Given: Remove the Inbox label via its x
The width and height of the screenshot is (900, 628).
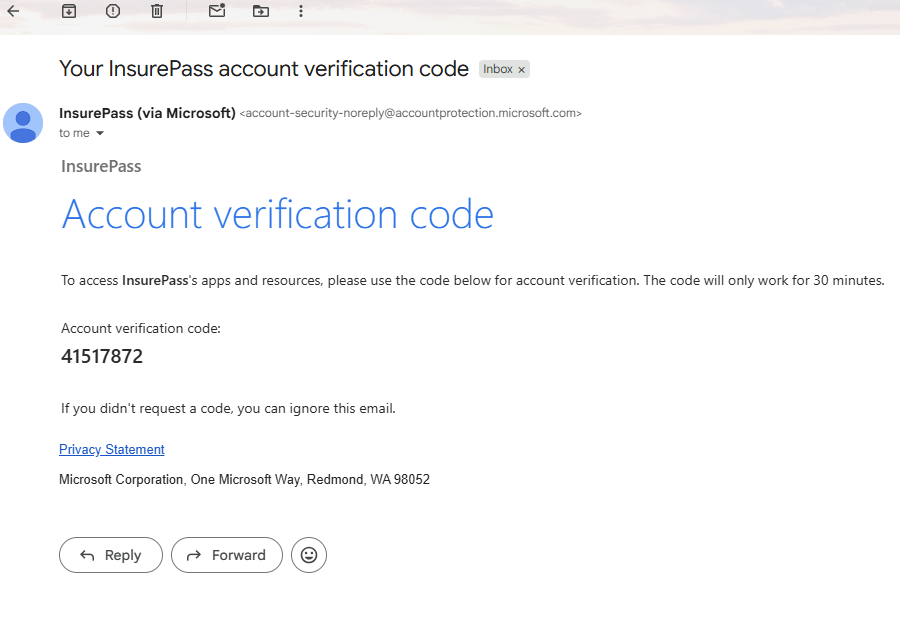Looking at the screenshot, I should coord(522,70).
